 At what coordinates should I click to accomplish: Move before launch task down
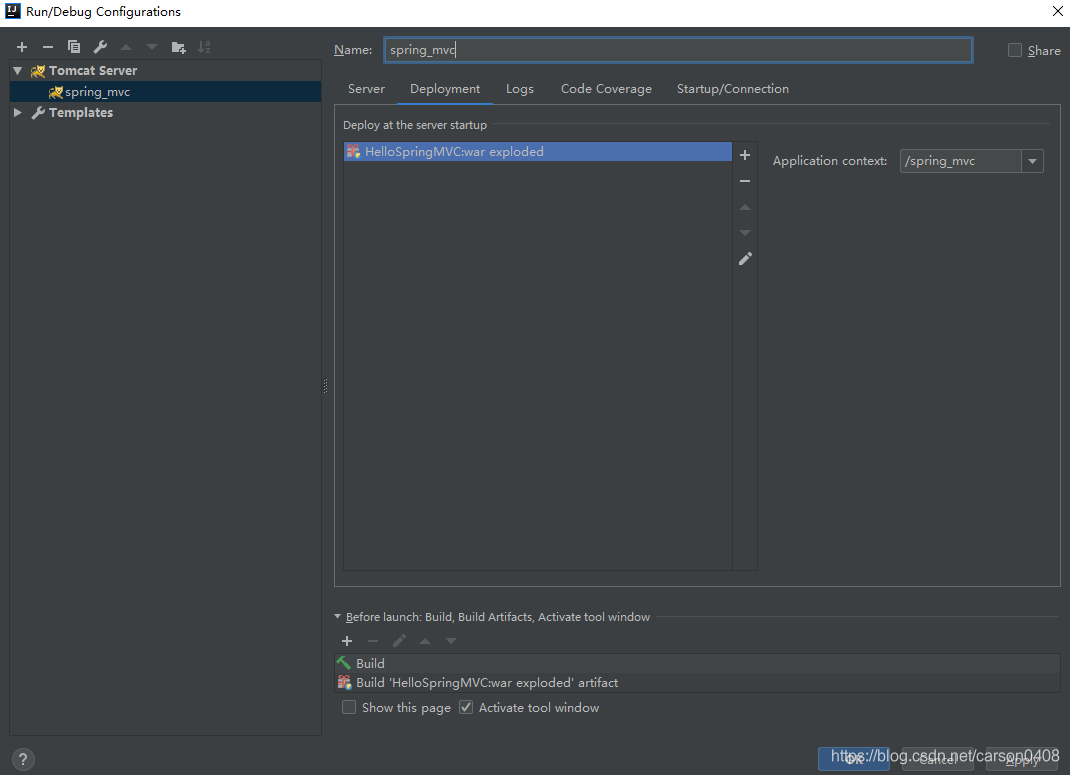(451, 641)
